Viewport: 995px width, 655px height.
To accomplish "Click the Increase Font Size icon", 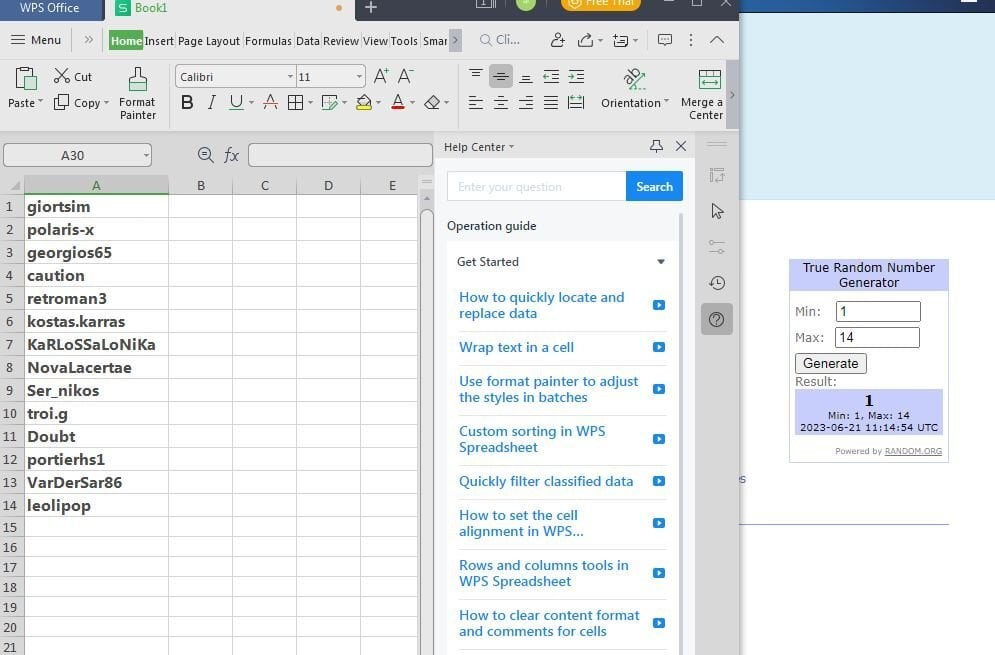I will (x=381, y=76).
